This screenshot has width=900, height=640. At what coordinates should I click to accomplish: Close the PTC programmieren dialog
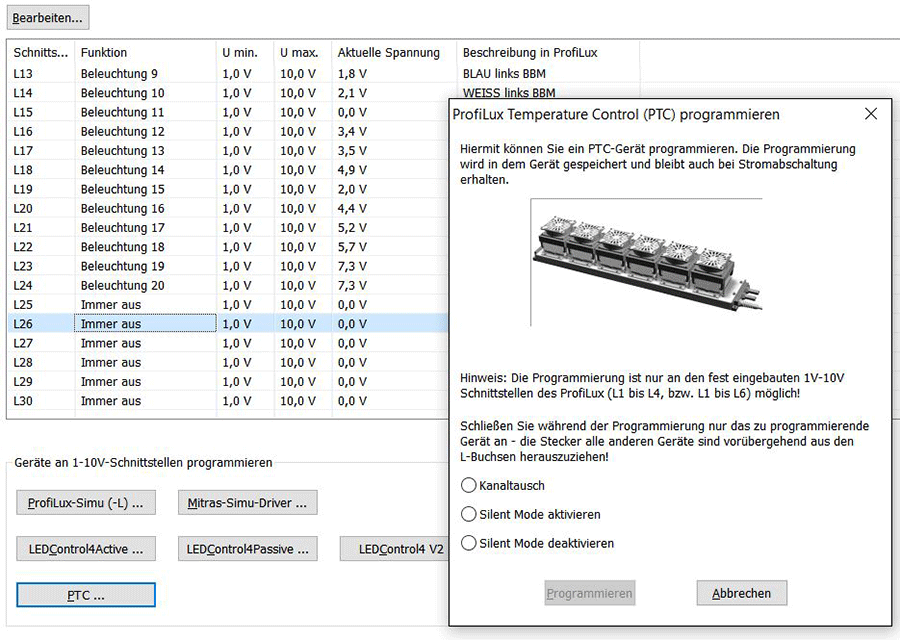pyautogui.click(x=870, y=114)
